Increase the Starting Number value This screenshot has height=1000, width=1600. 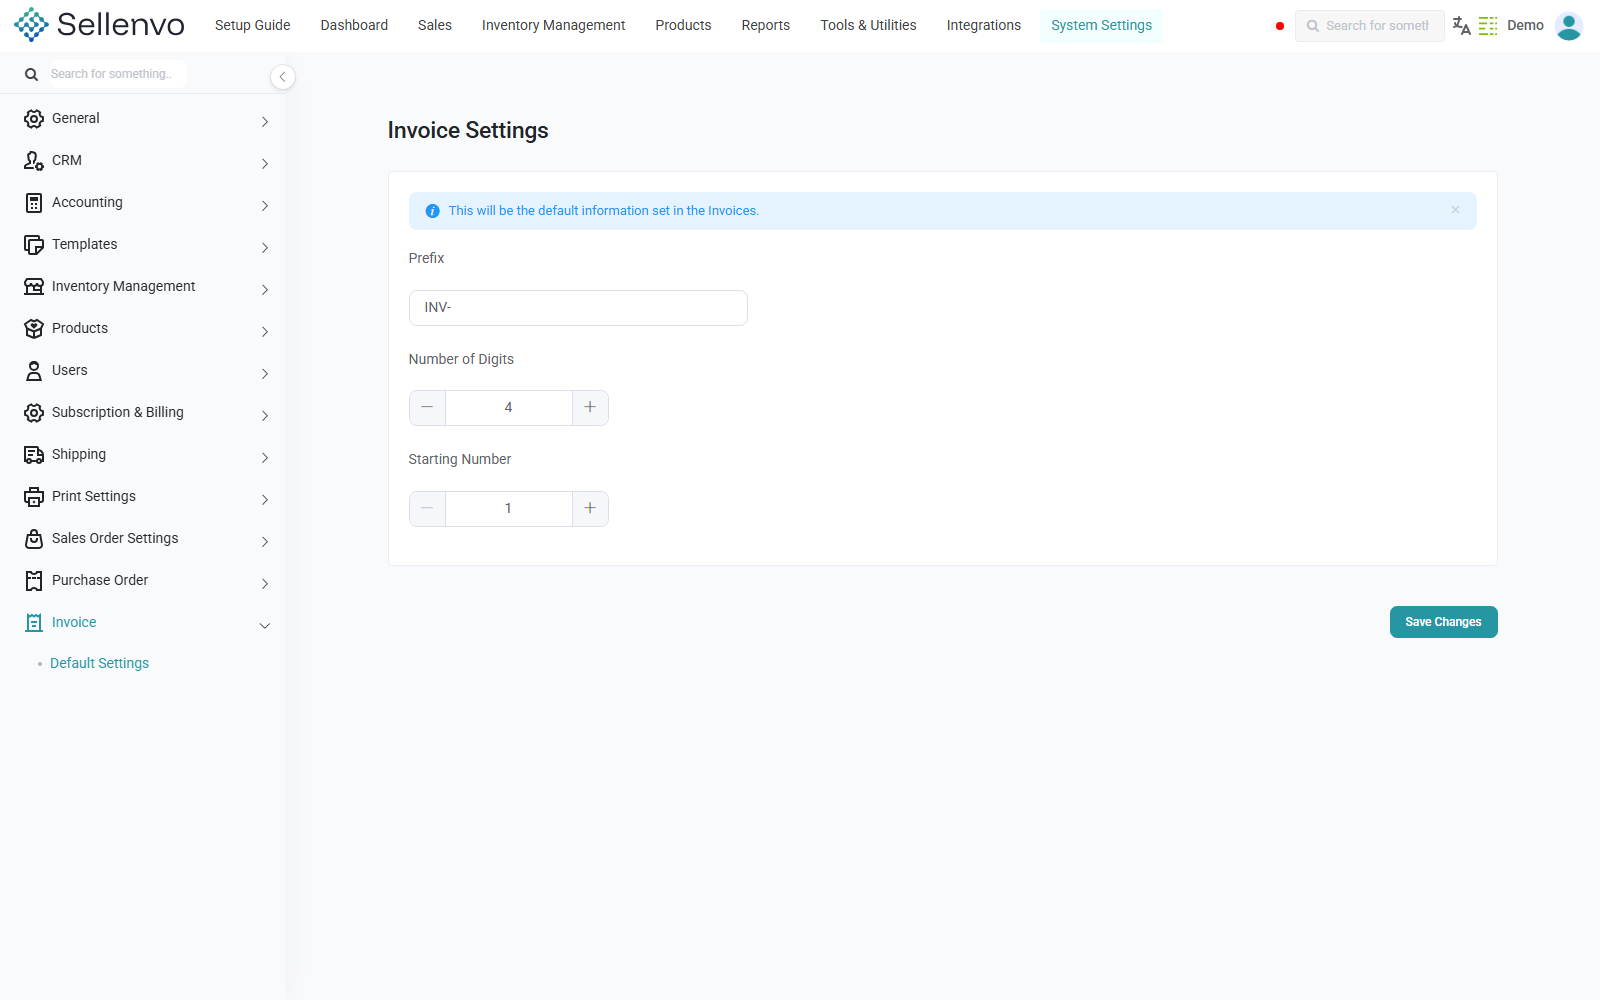coord(590,509)
